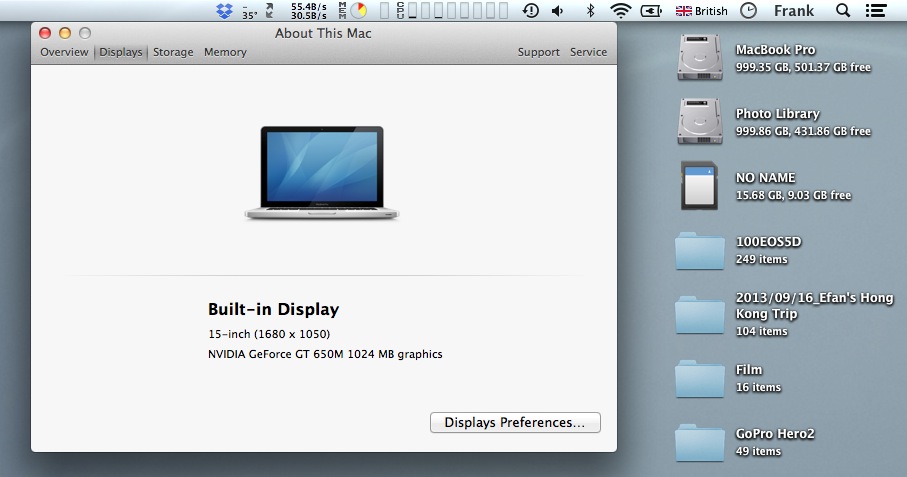Click the NVIDIA GeForce GT 650M graphics text

(325, 354)
